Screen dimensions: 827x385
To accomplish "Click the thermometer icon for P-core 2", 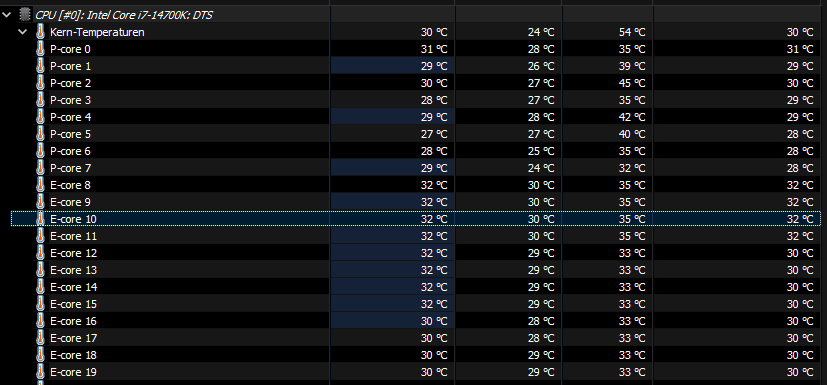I will [x=41, y=83].
